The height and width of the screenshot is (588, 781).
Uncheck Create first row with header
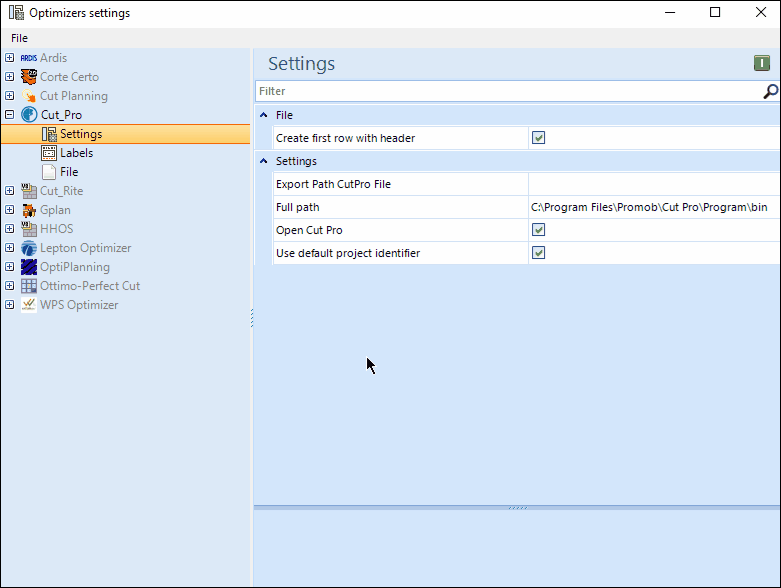(x=538, y=137)
